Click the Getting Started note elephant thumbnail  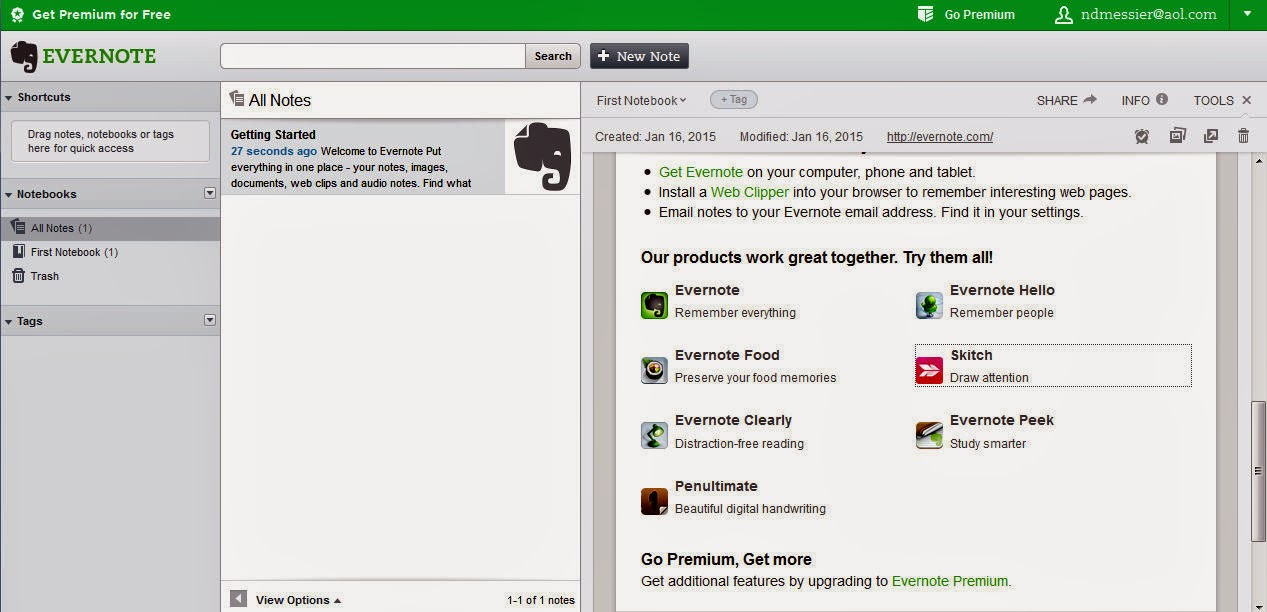(542, 157)
